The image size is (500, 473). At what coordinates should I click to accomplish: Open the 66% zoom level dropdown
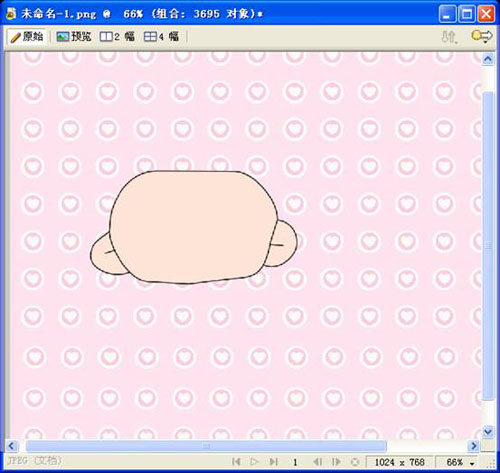[x=459, y=462]
